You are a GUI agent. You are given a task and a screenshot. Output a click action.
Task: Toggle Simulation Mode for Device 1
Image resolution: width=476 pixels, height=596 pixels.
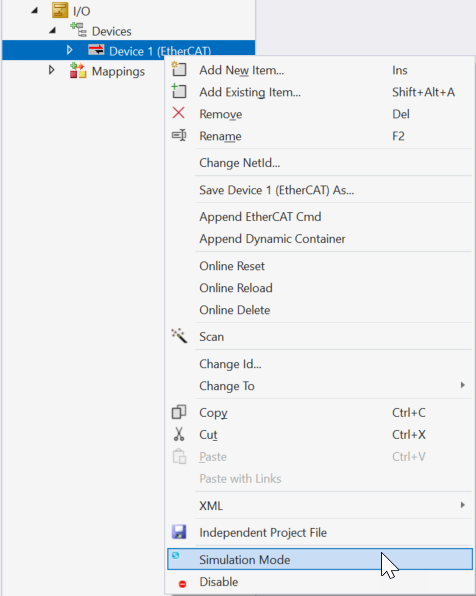click(320, 559)
